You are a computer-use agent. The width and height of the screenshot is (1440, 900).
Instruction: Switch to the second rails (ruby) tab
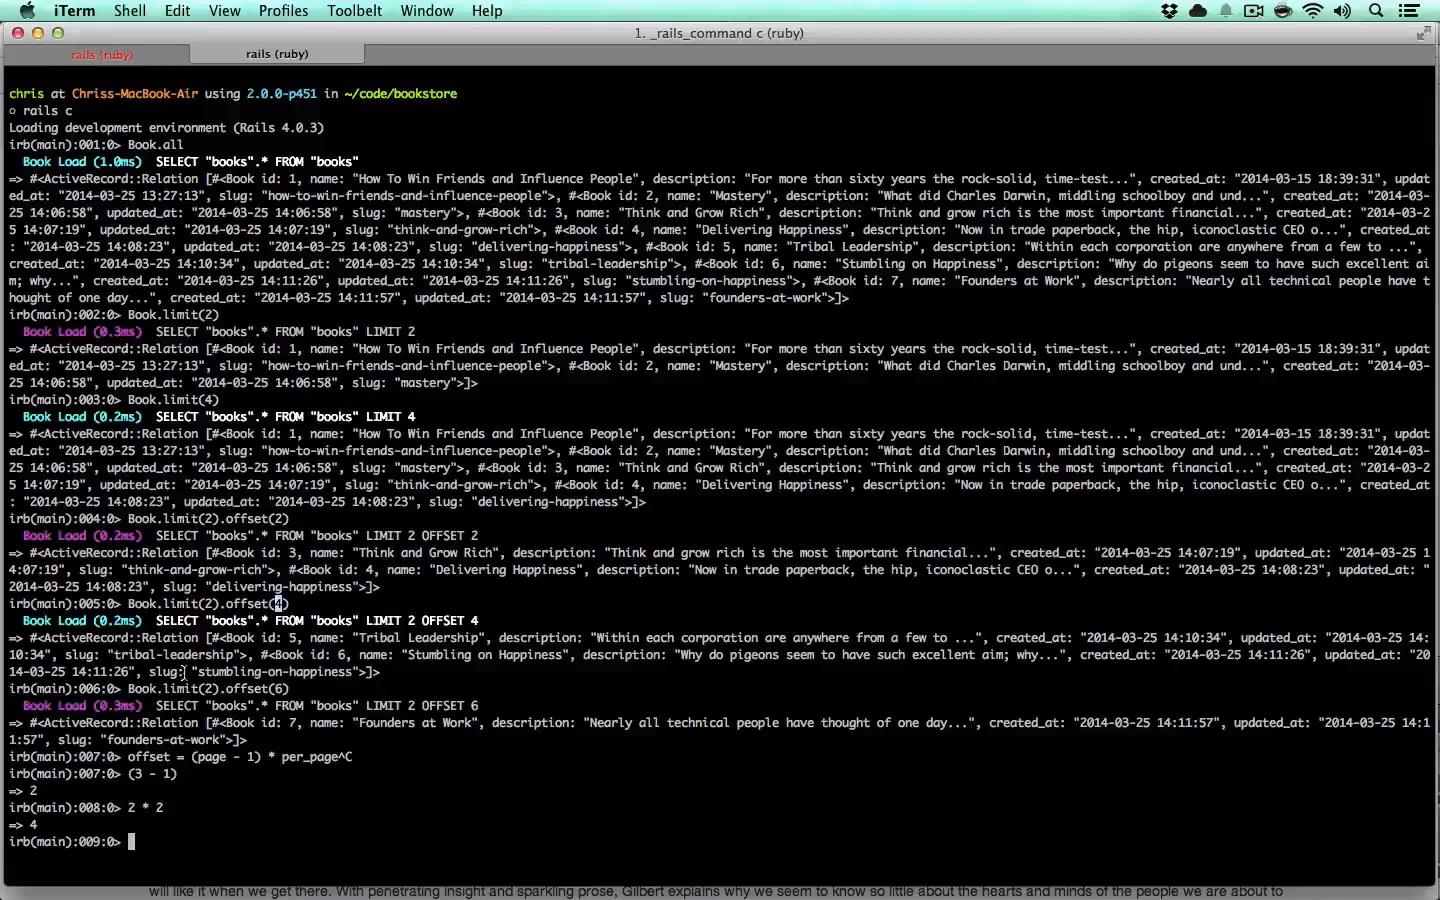[x=277, y=54]
